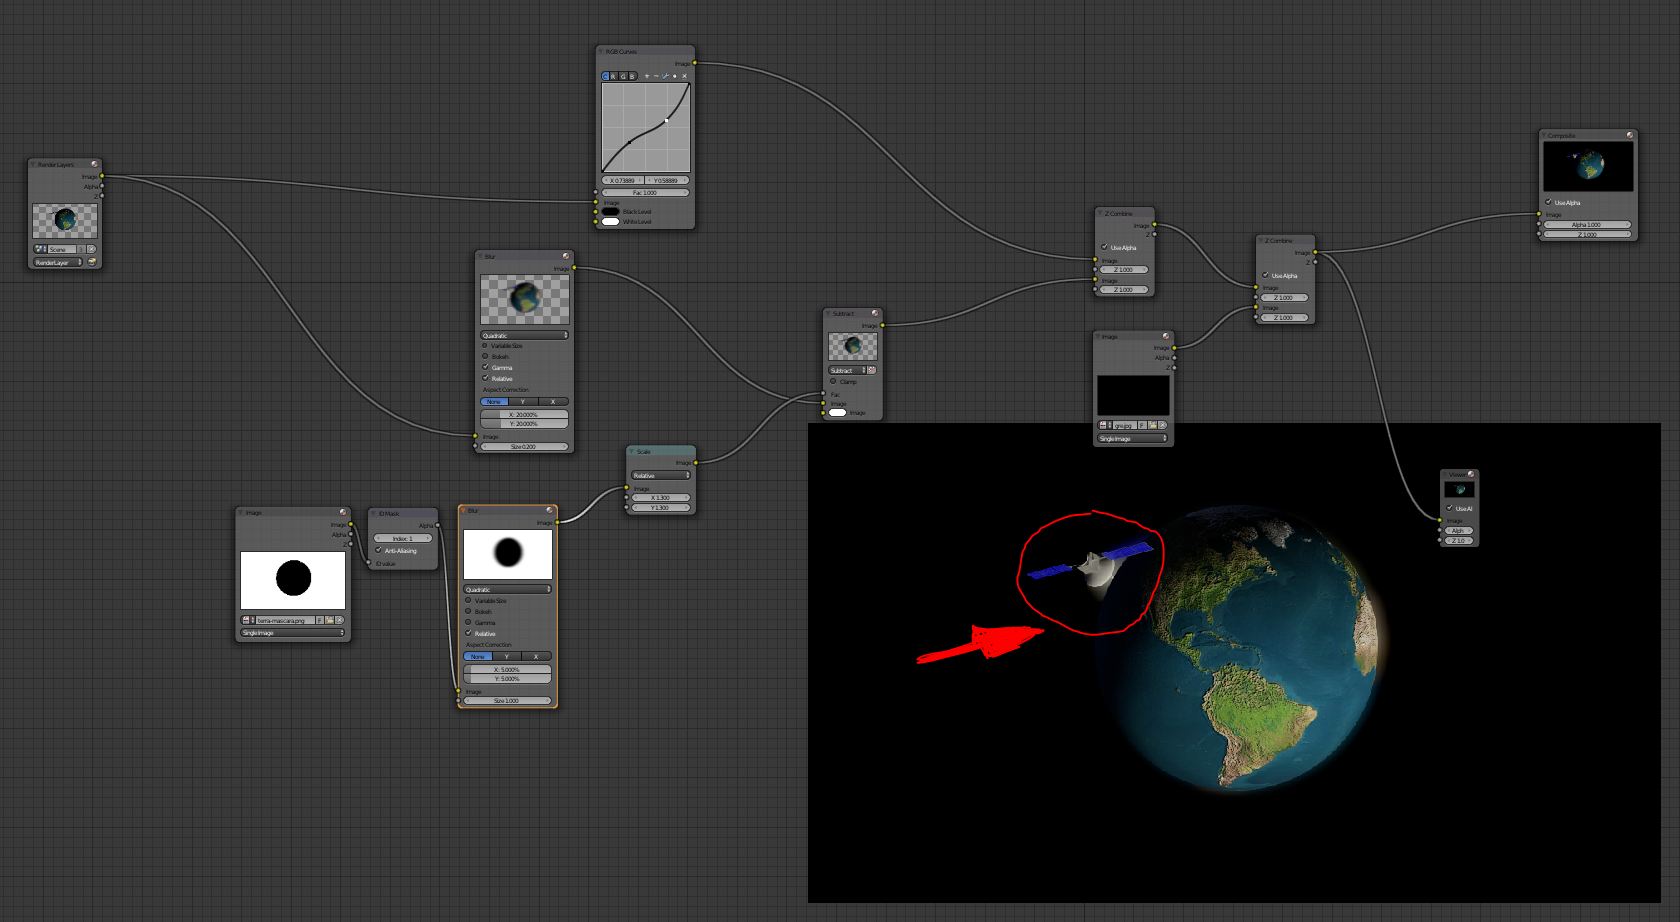Click the Y 1.300 field on Scale node
Viewport: 1680px width, 922px height.
(660, 507)
